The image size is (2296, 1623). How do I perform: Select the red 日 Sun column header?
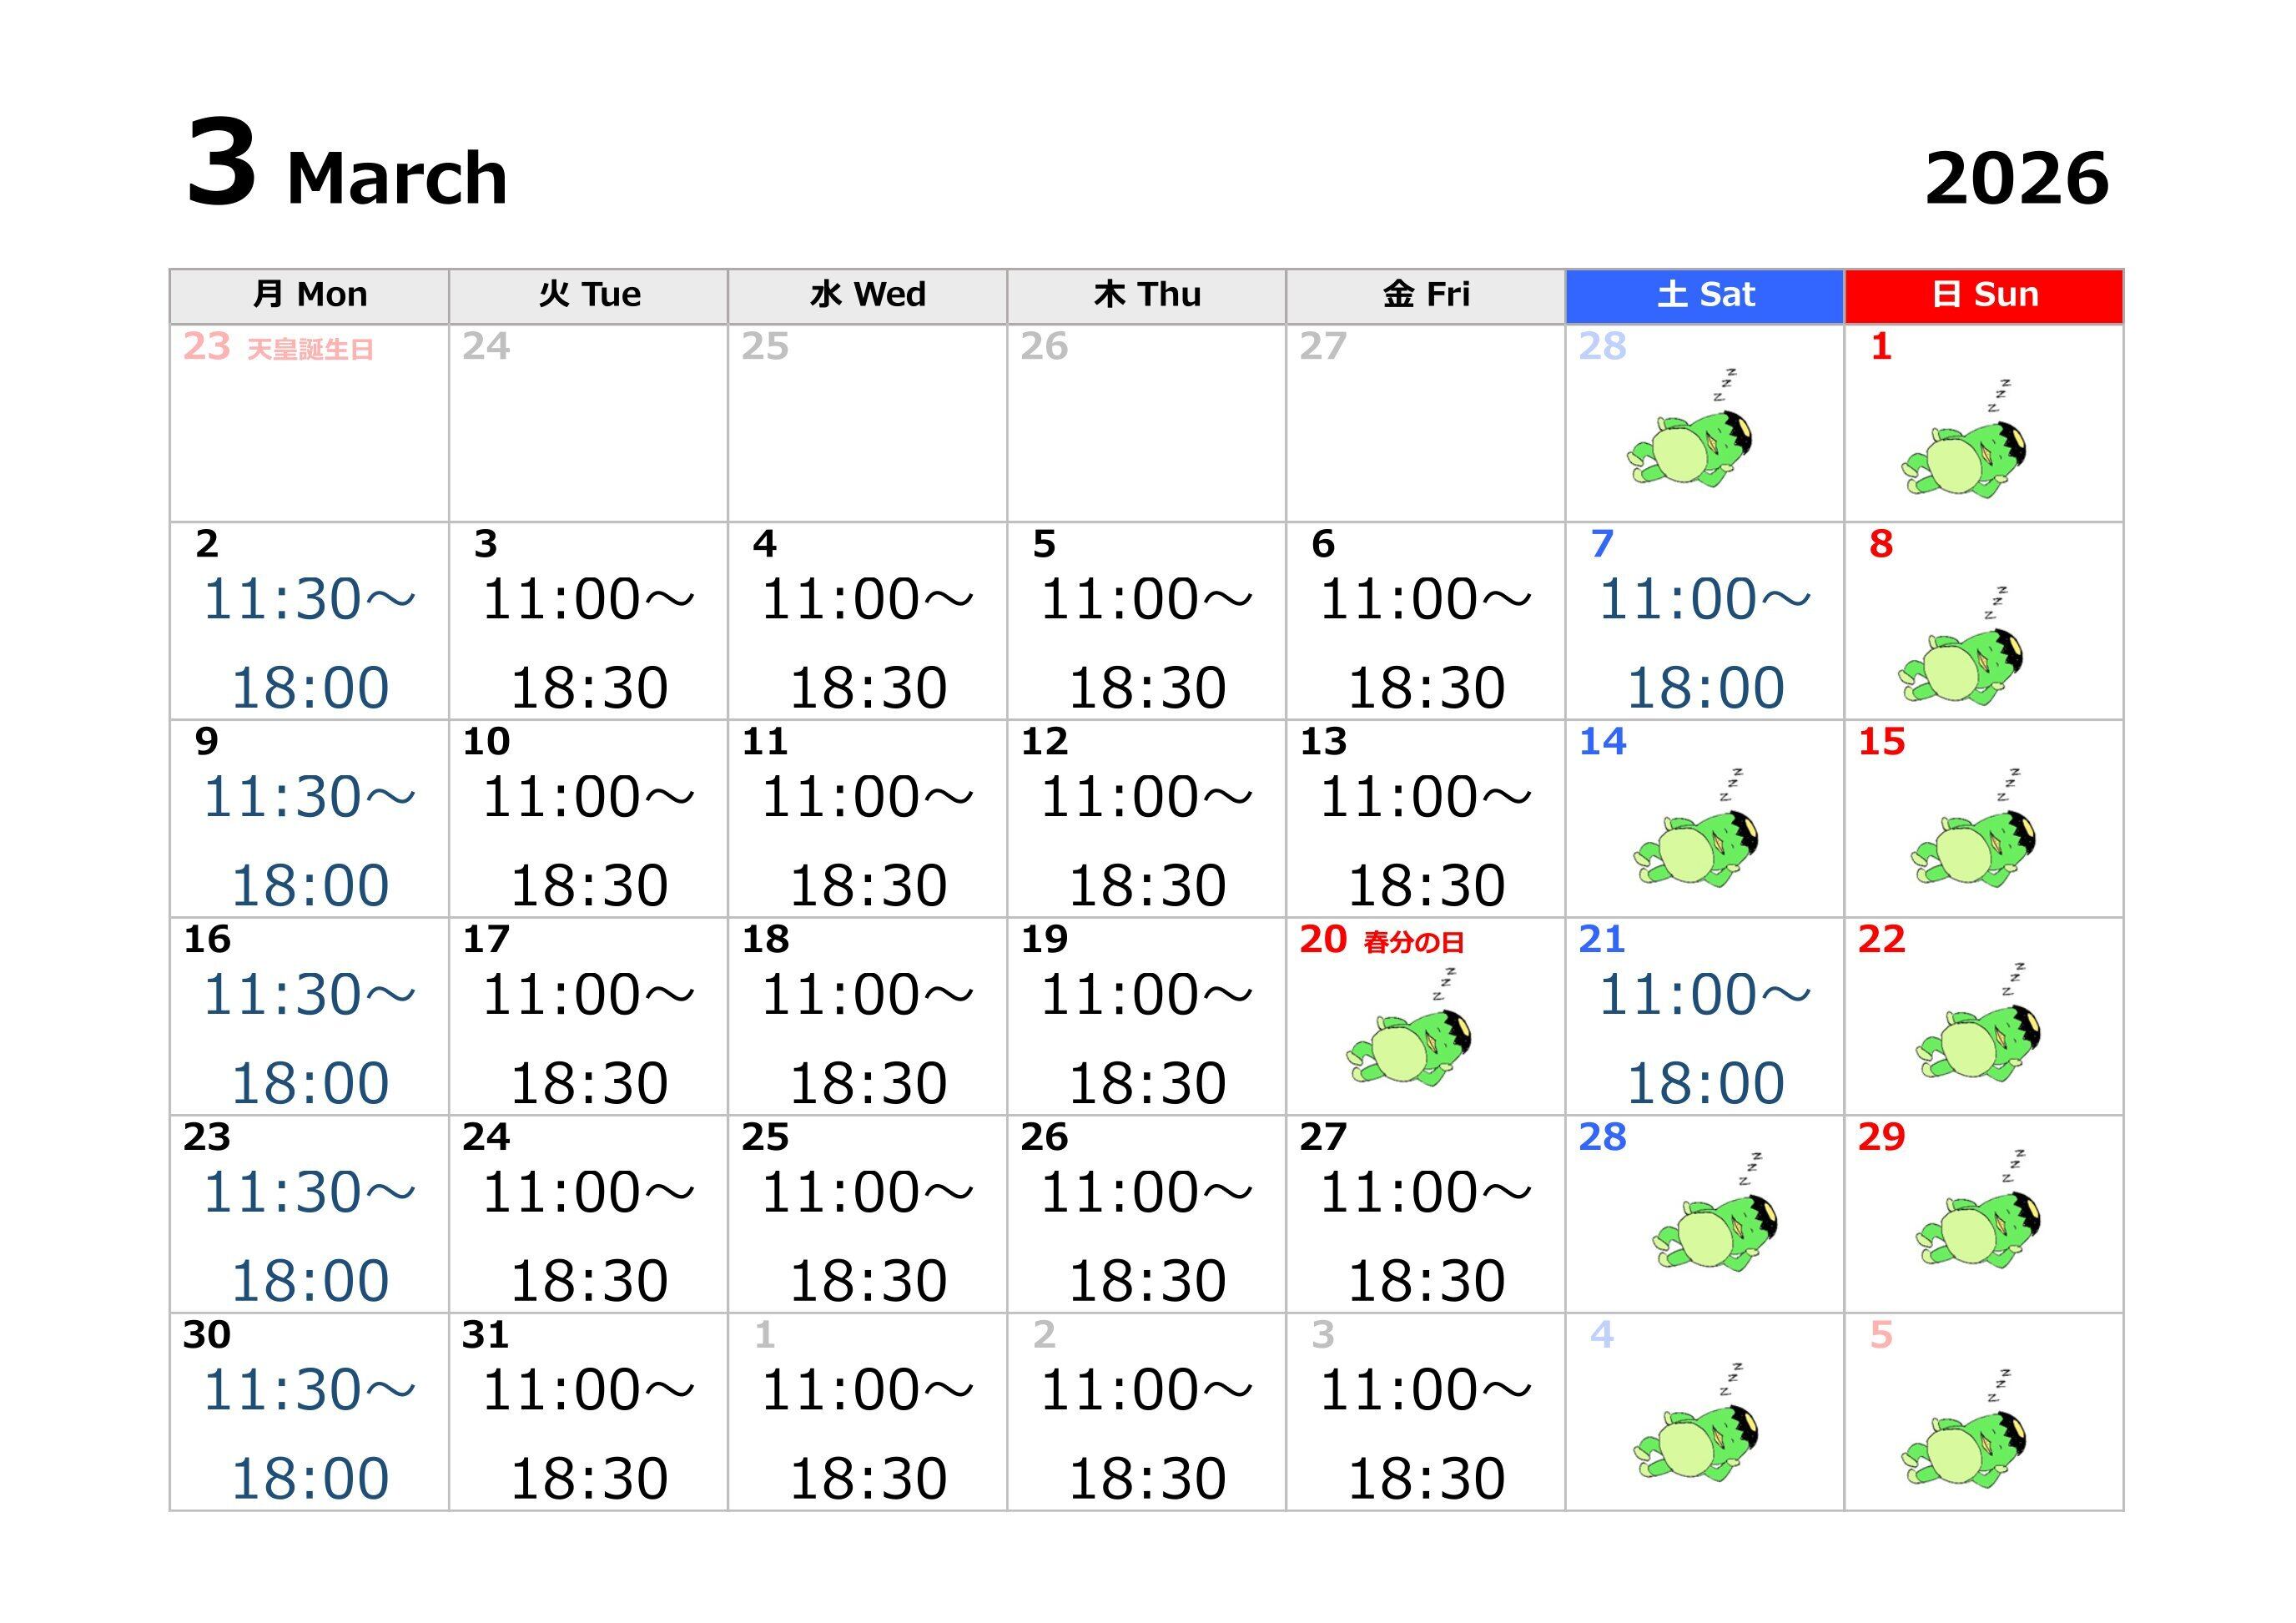(1984, 295)
